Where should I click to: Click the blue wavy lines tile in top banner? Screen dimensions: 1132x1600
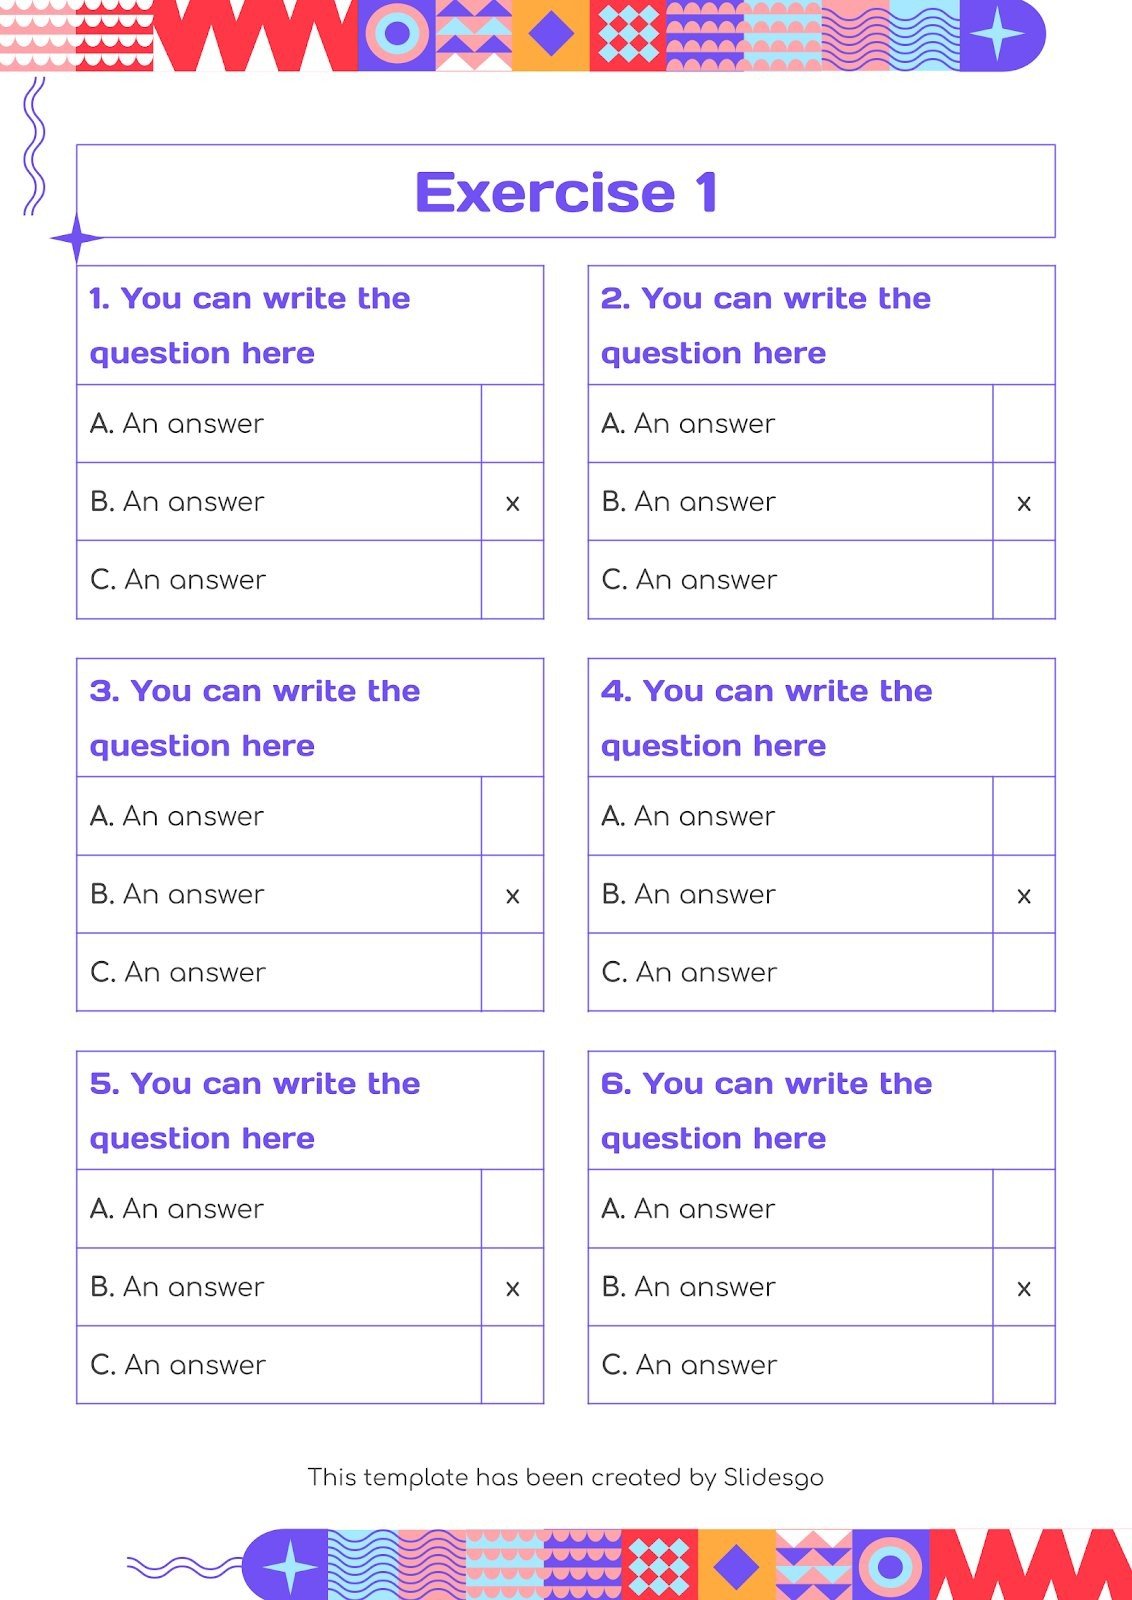923,35
